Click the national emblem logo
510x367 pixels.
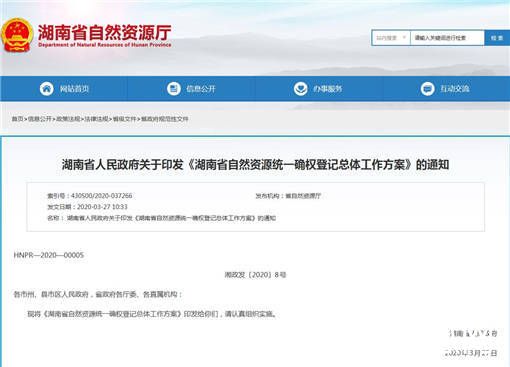(x=17, y=35)
